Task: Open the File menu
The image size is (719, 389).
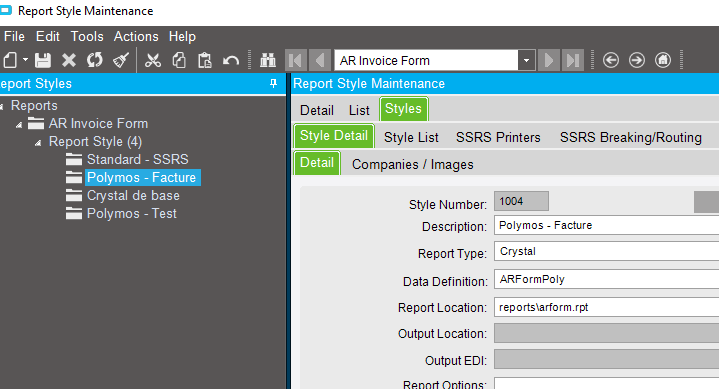Action: click(14, 36)
